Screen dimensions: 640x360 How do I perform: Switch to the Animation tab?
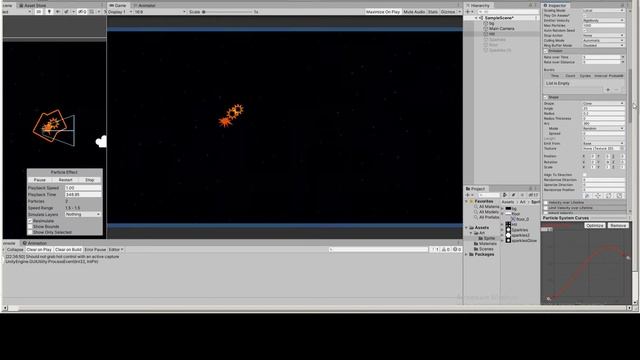pos(35,243)
